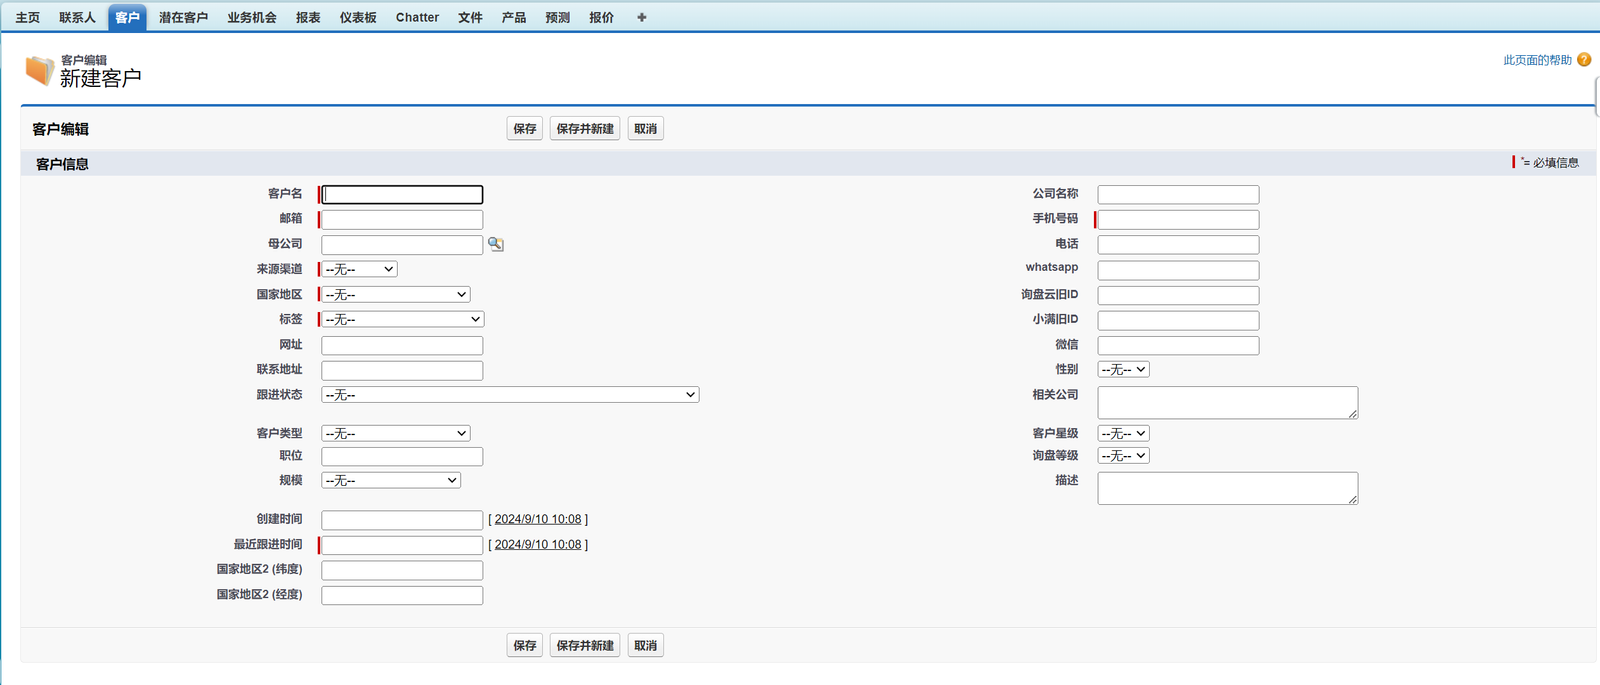Open the 客户星级 dropdown
The width and height of the screenshot is (1600, 685).
click(x=1123, y=433)
